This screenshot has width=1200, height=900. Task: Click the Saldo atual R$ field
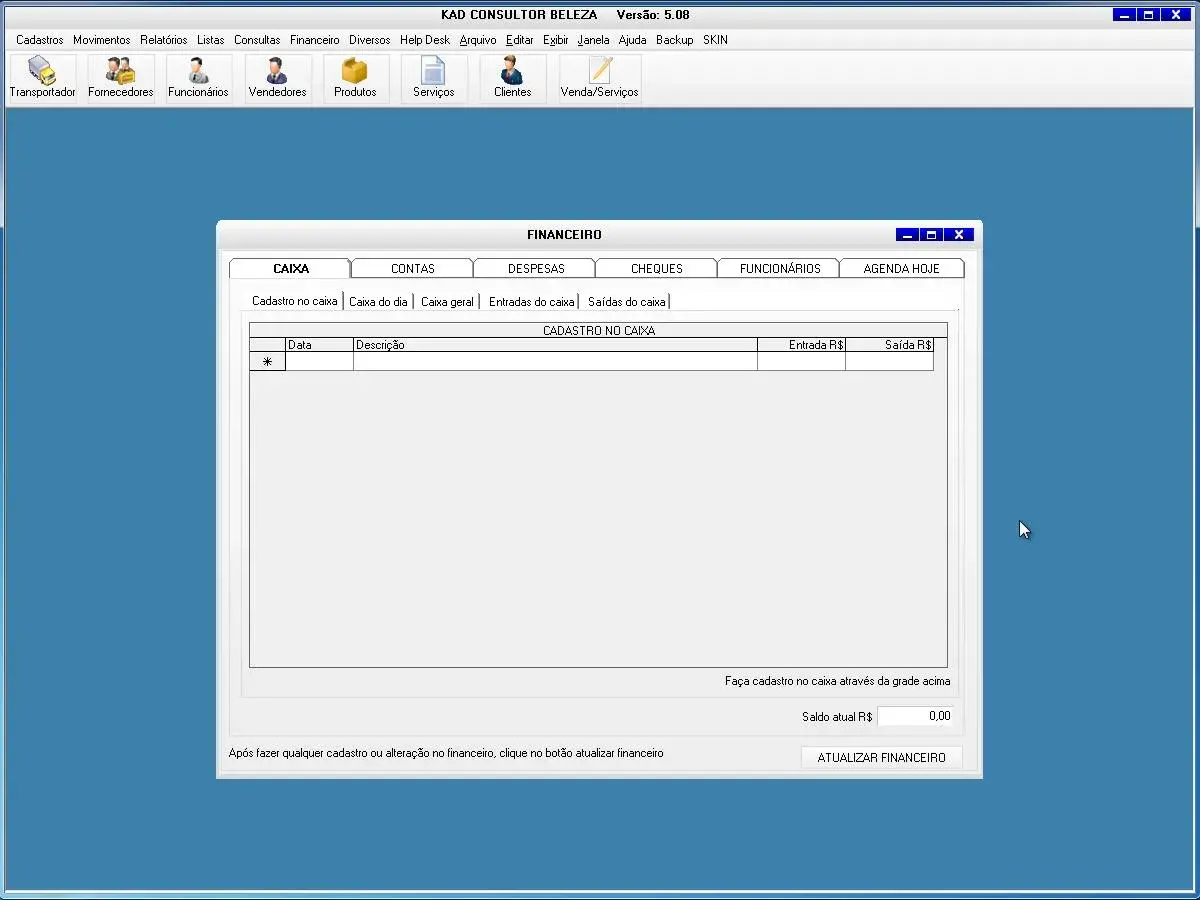[915, 716]
